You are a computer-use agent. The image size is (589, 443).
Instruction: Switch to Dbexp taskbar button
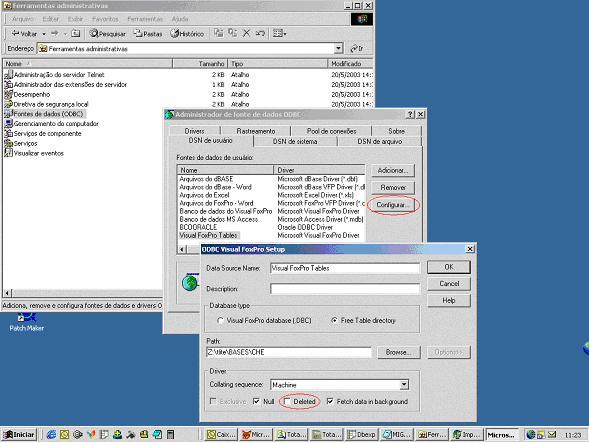(x=361, y=435)
